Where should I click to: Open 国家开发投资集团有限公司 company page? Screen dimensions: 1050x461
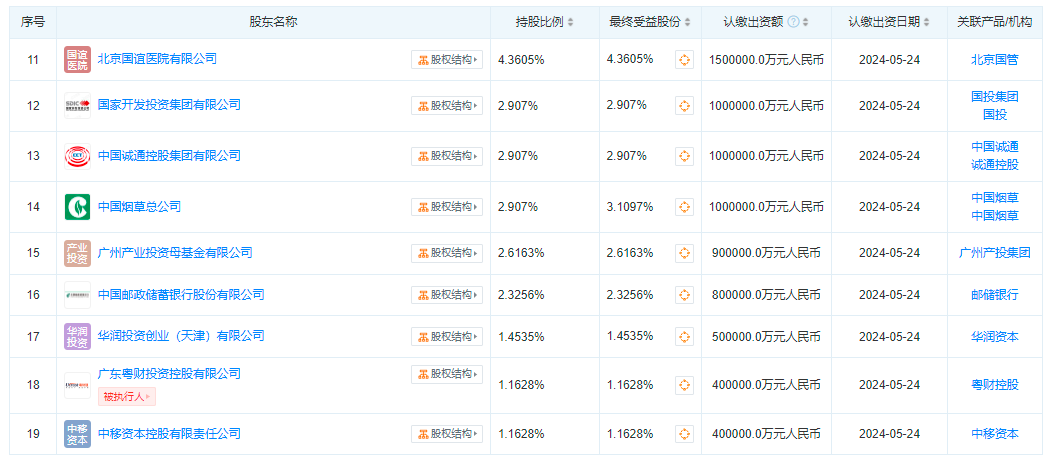pos(169,105)
